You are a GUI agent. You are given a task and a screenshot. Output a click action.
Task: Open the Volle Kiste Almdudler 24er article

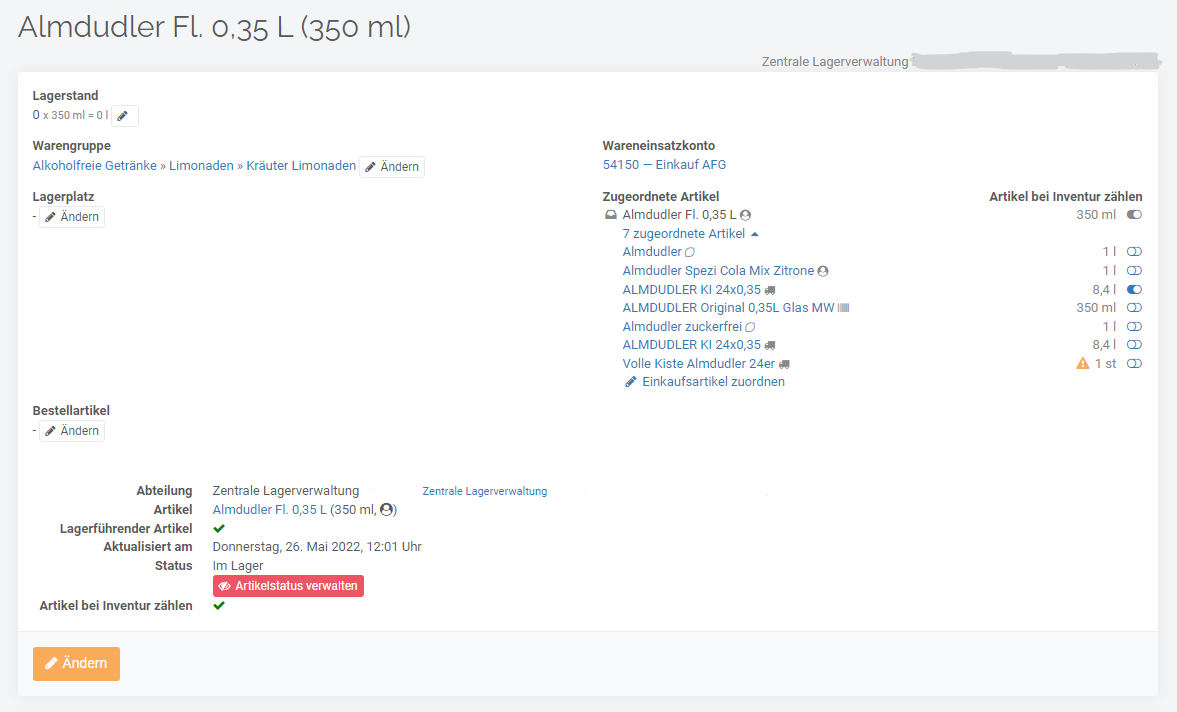699,363
